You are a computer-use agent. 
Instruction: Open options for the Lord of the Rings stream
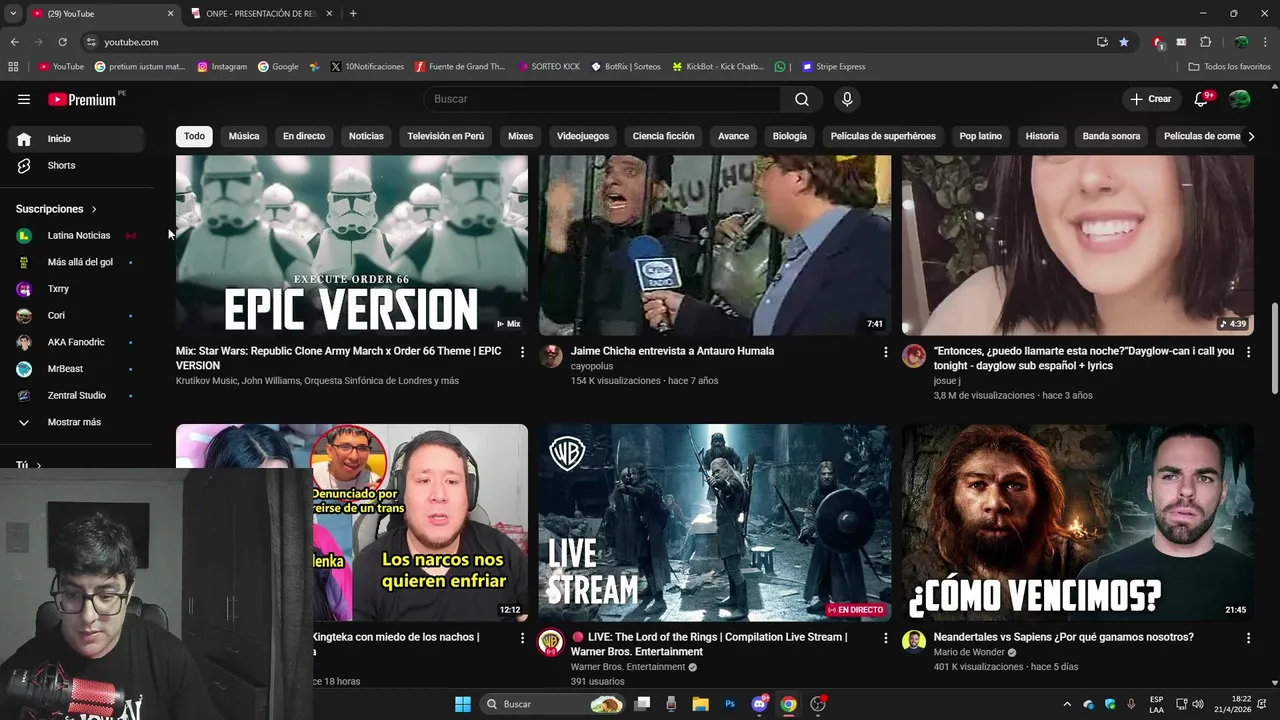[x=885, y=638]
